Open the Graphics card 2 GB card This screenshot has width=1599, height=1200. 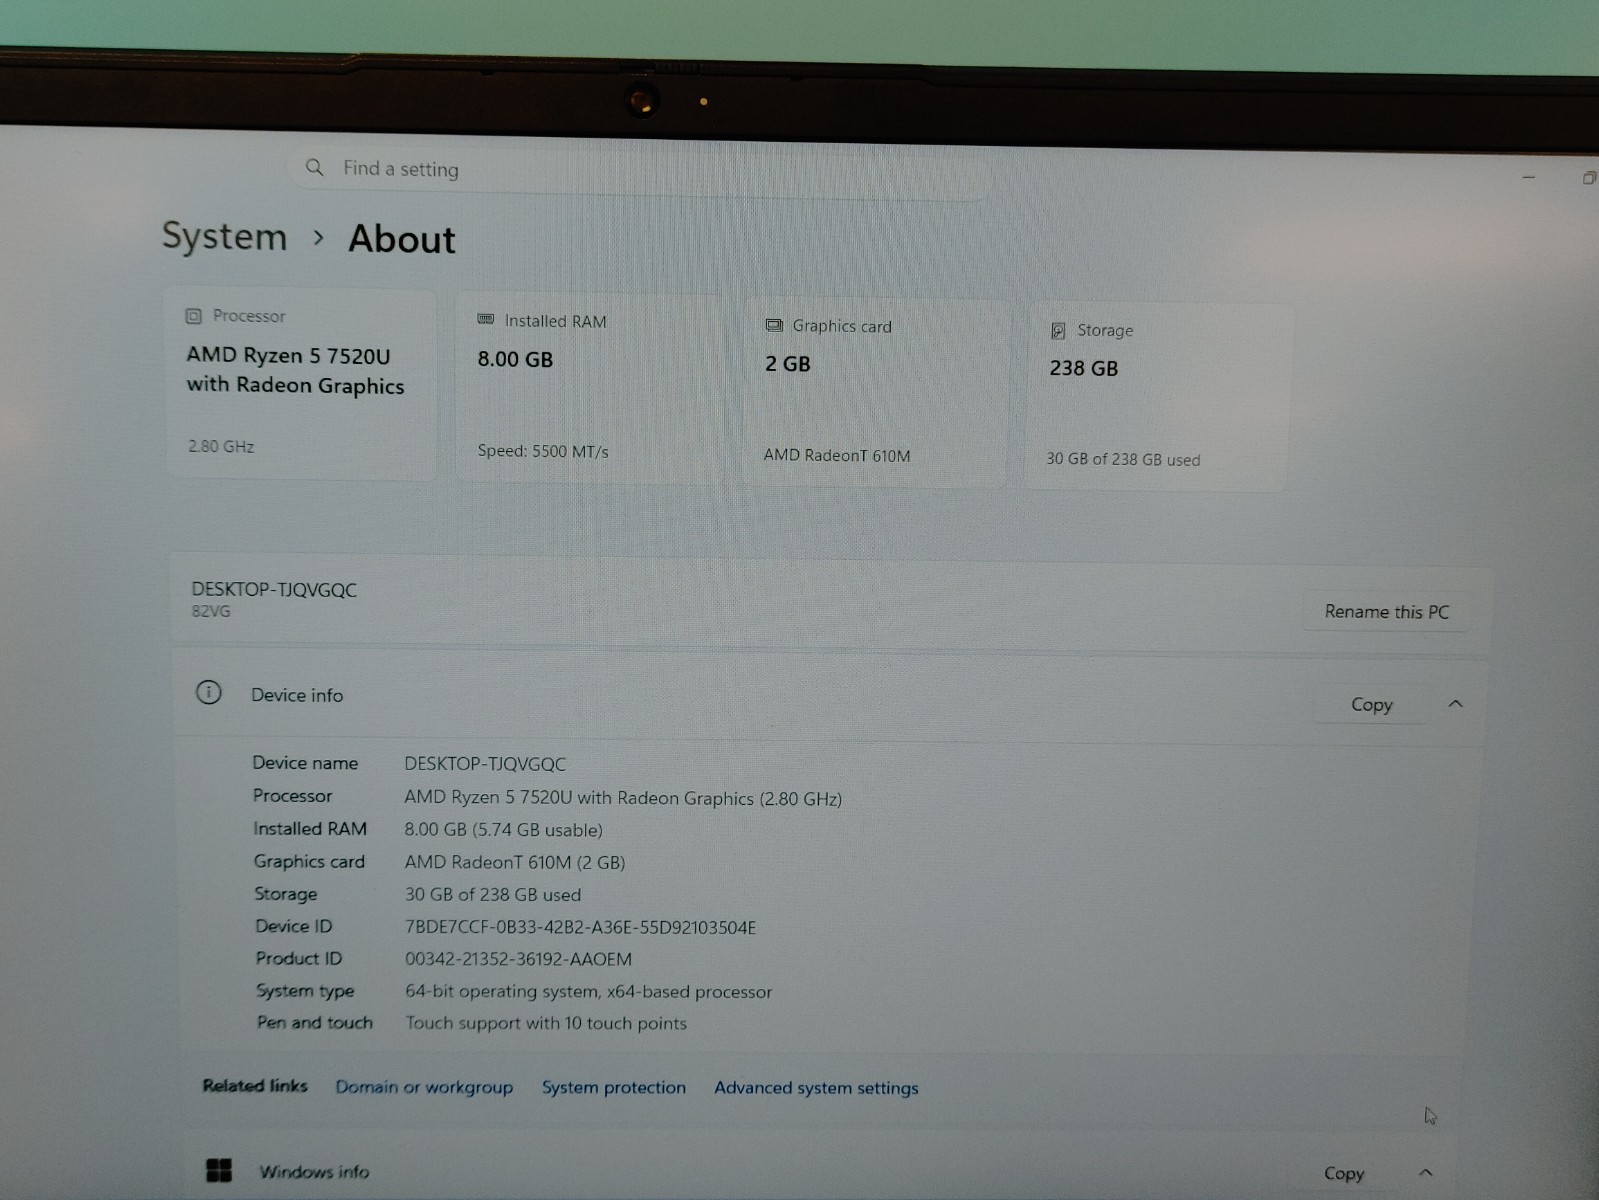(876, 393)
